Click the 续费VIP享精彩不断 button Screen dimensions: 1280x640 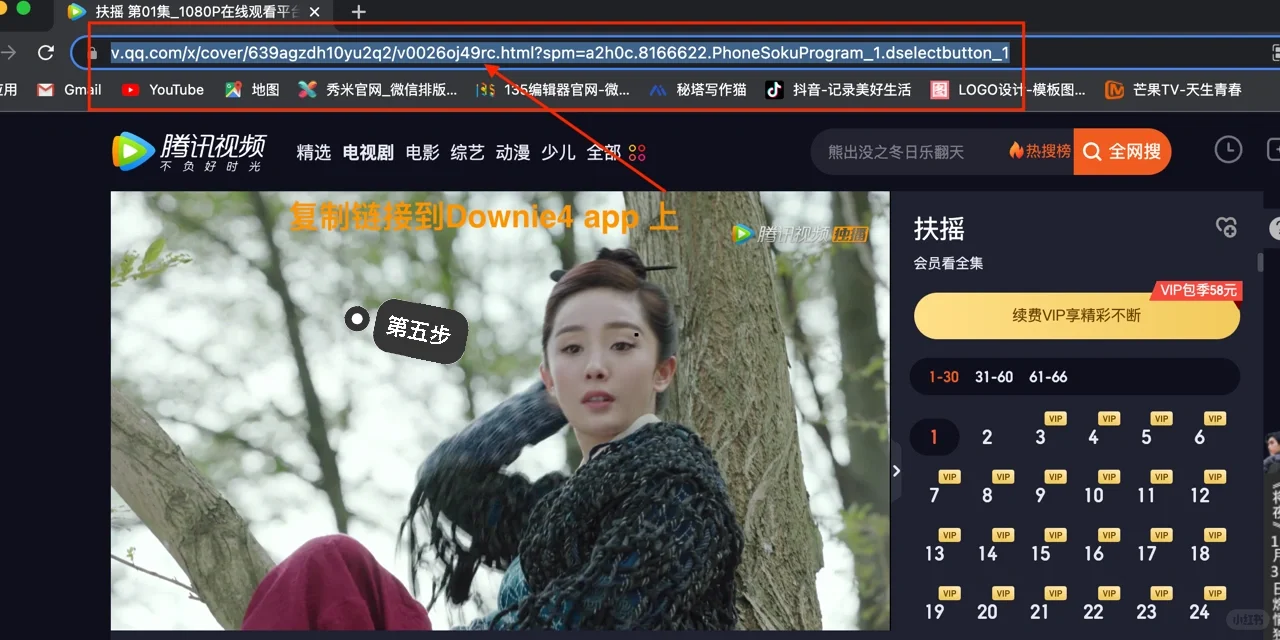1077,315
